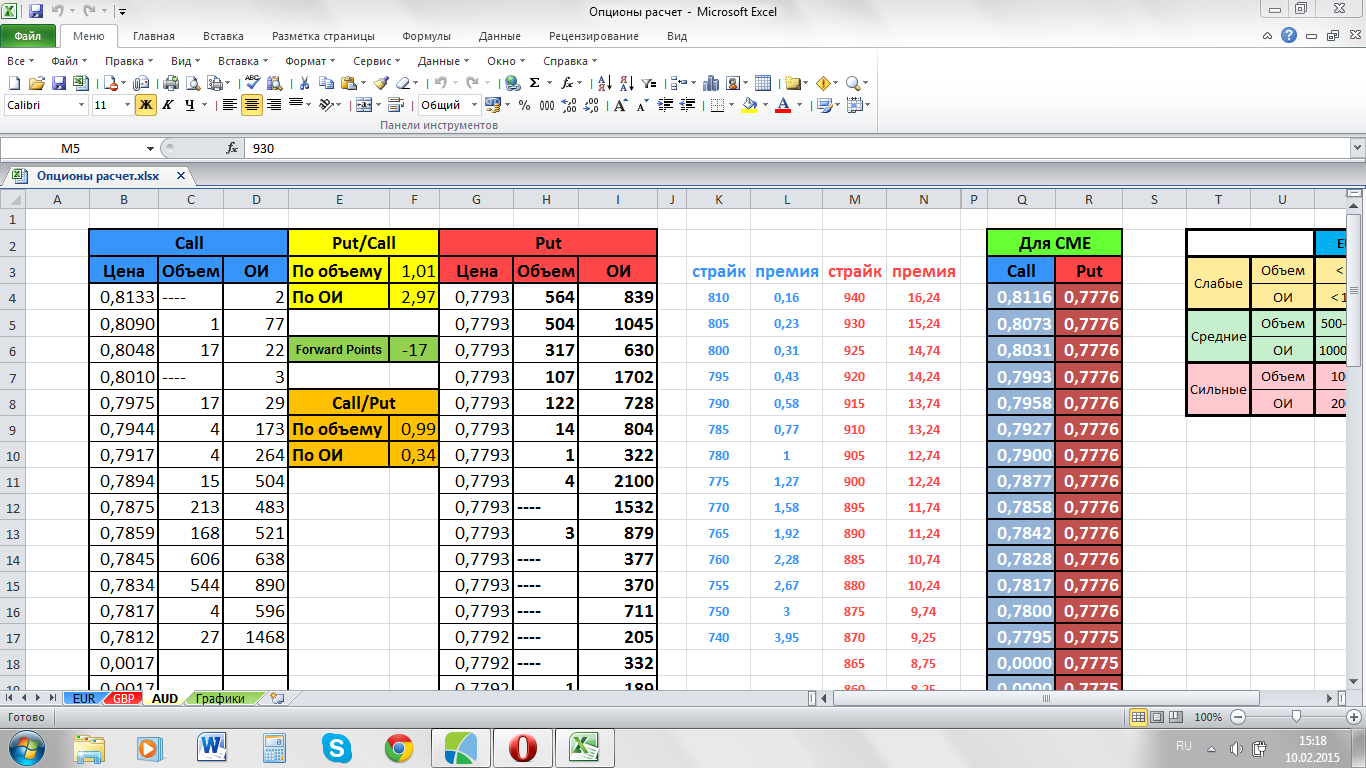Viewport: 1366px width, 768px height.
Task: Switch to the Главная ribbon tab
Action: point(153,36)
